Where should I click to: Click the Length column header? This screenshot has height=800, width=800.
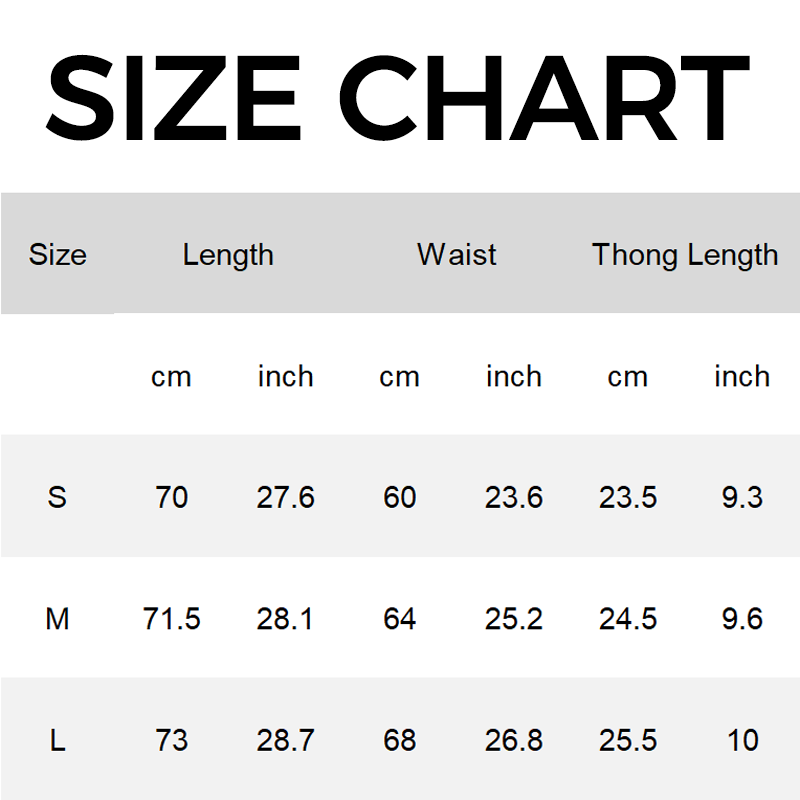click(228, 255)
